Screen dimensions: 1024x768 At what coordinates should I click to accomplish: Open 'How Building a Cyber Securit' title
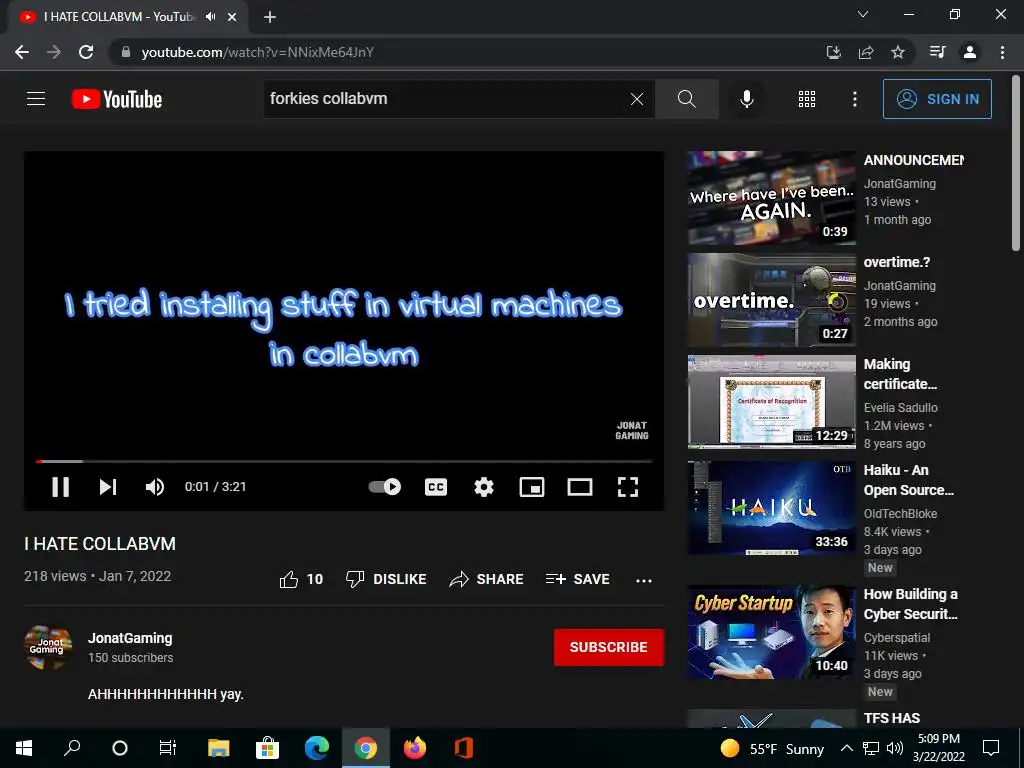pyautogui.click(x=910, y=604)
